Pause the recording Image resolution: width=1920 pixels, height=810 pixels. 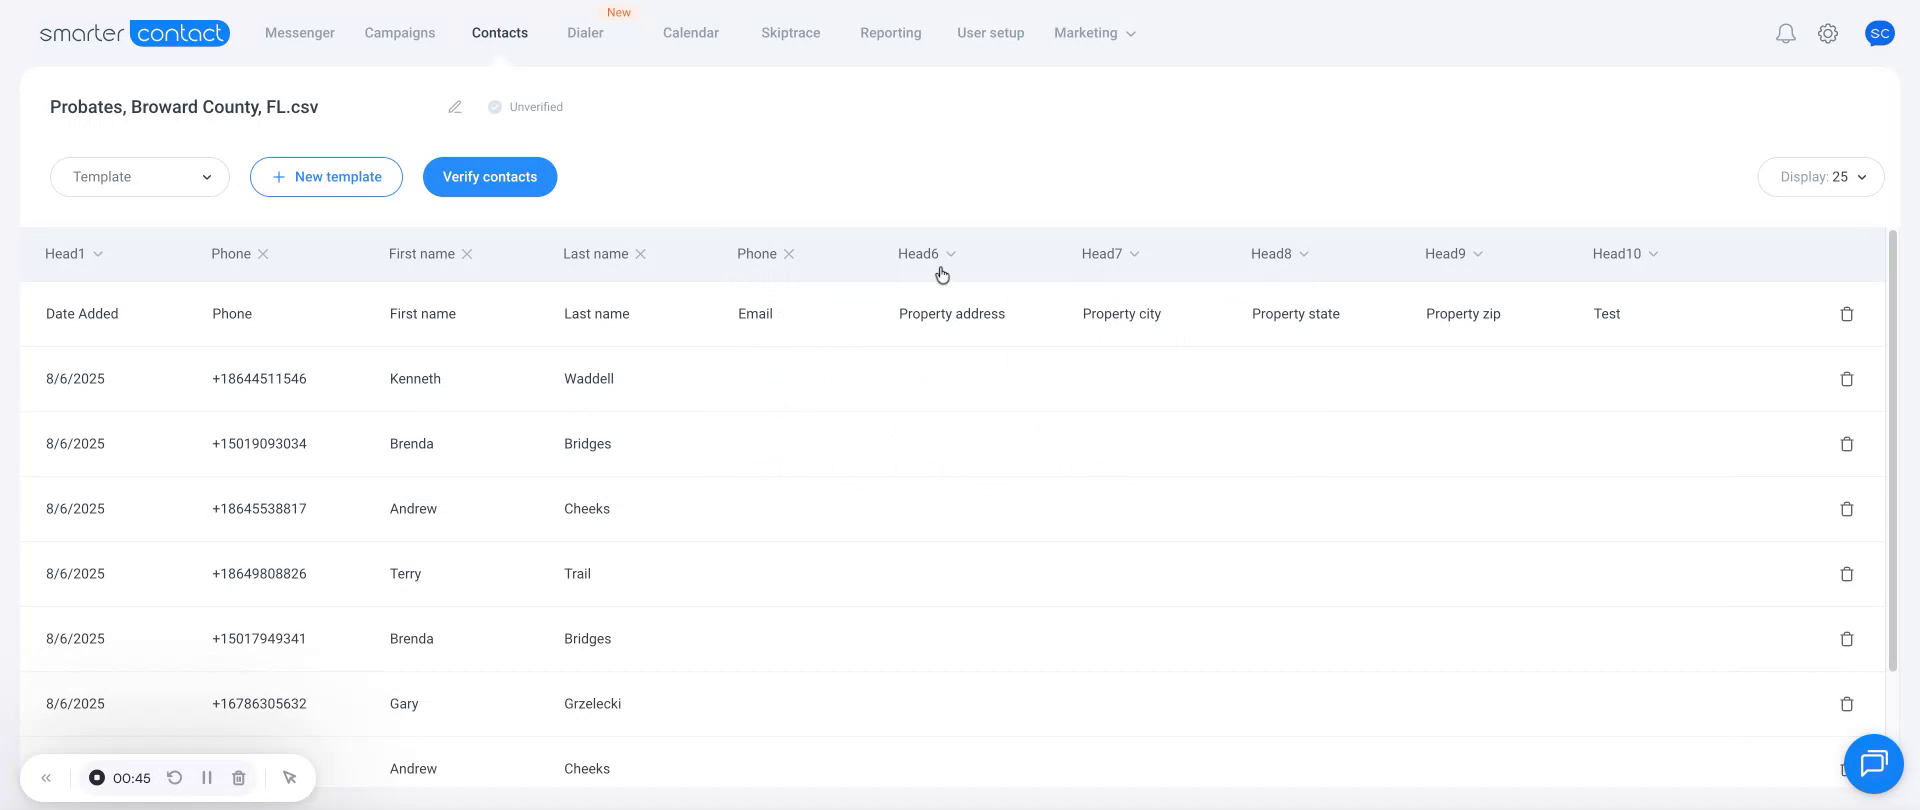[207, 778]
